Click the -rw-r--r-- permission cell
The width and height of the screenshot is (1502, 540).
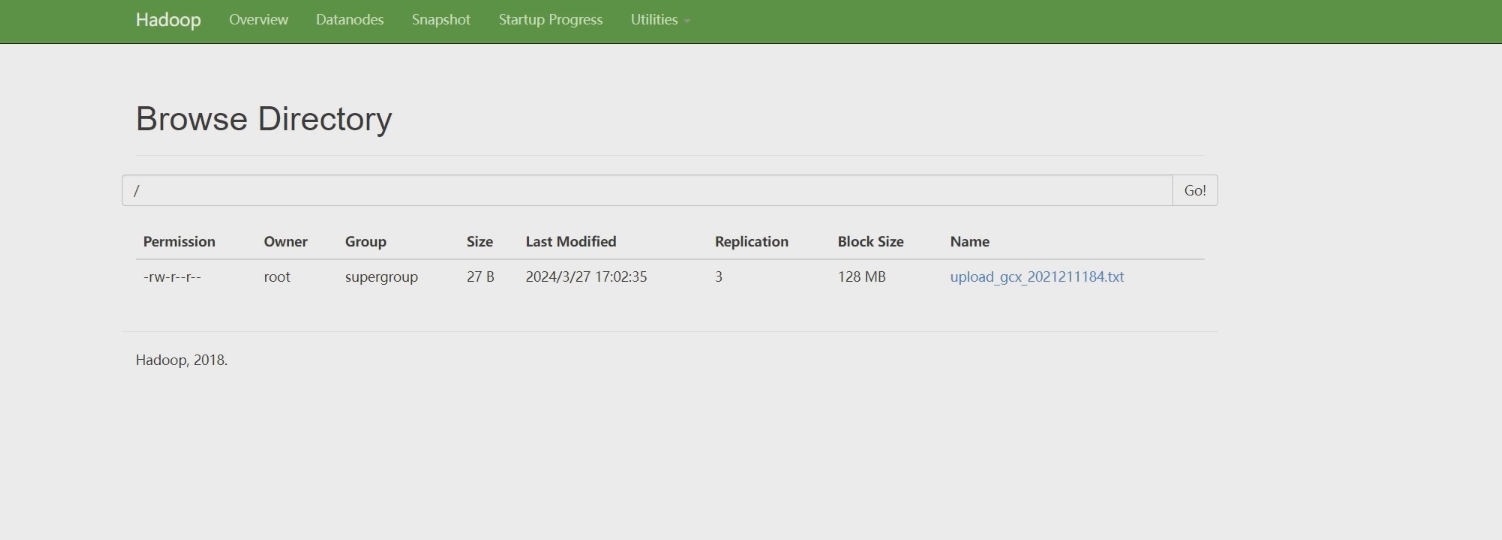pos(172,277)
